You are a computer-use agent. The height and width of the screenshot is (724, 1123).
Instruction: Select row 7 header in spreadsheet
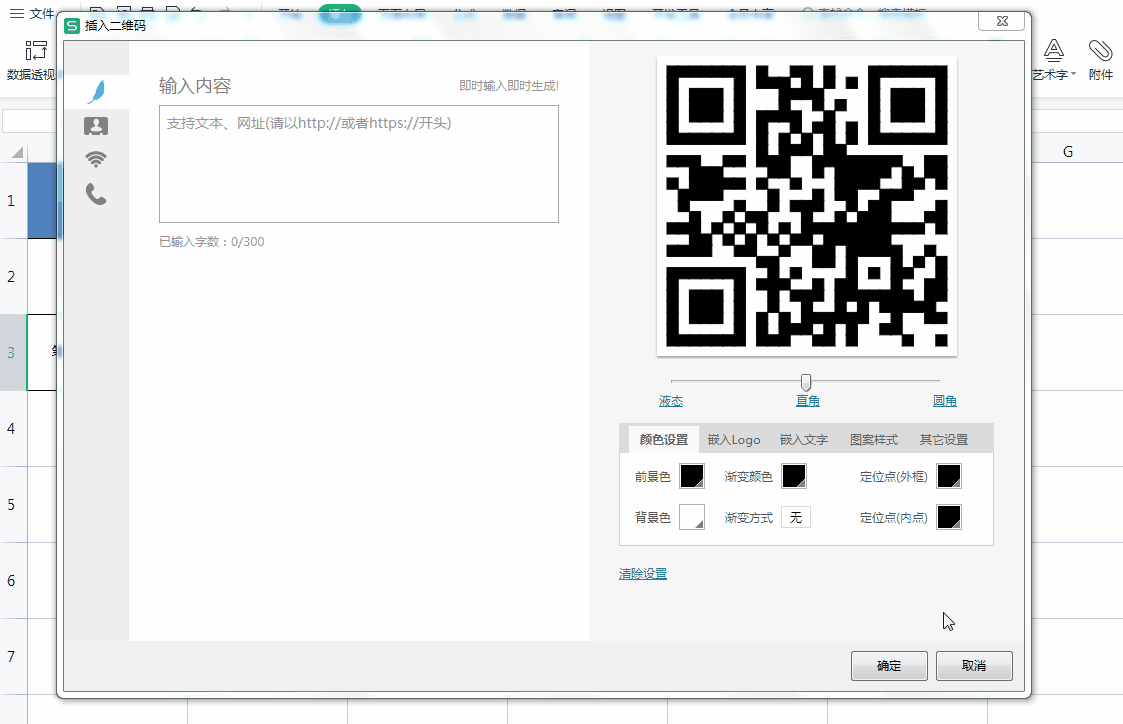[13, 656]
